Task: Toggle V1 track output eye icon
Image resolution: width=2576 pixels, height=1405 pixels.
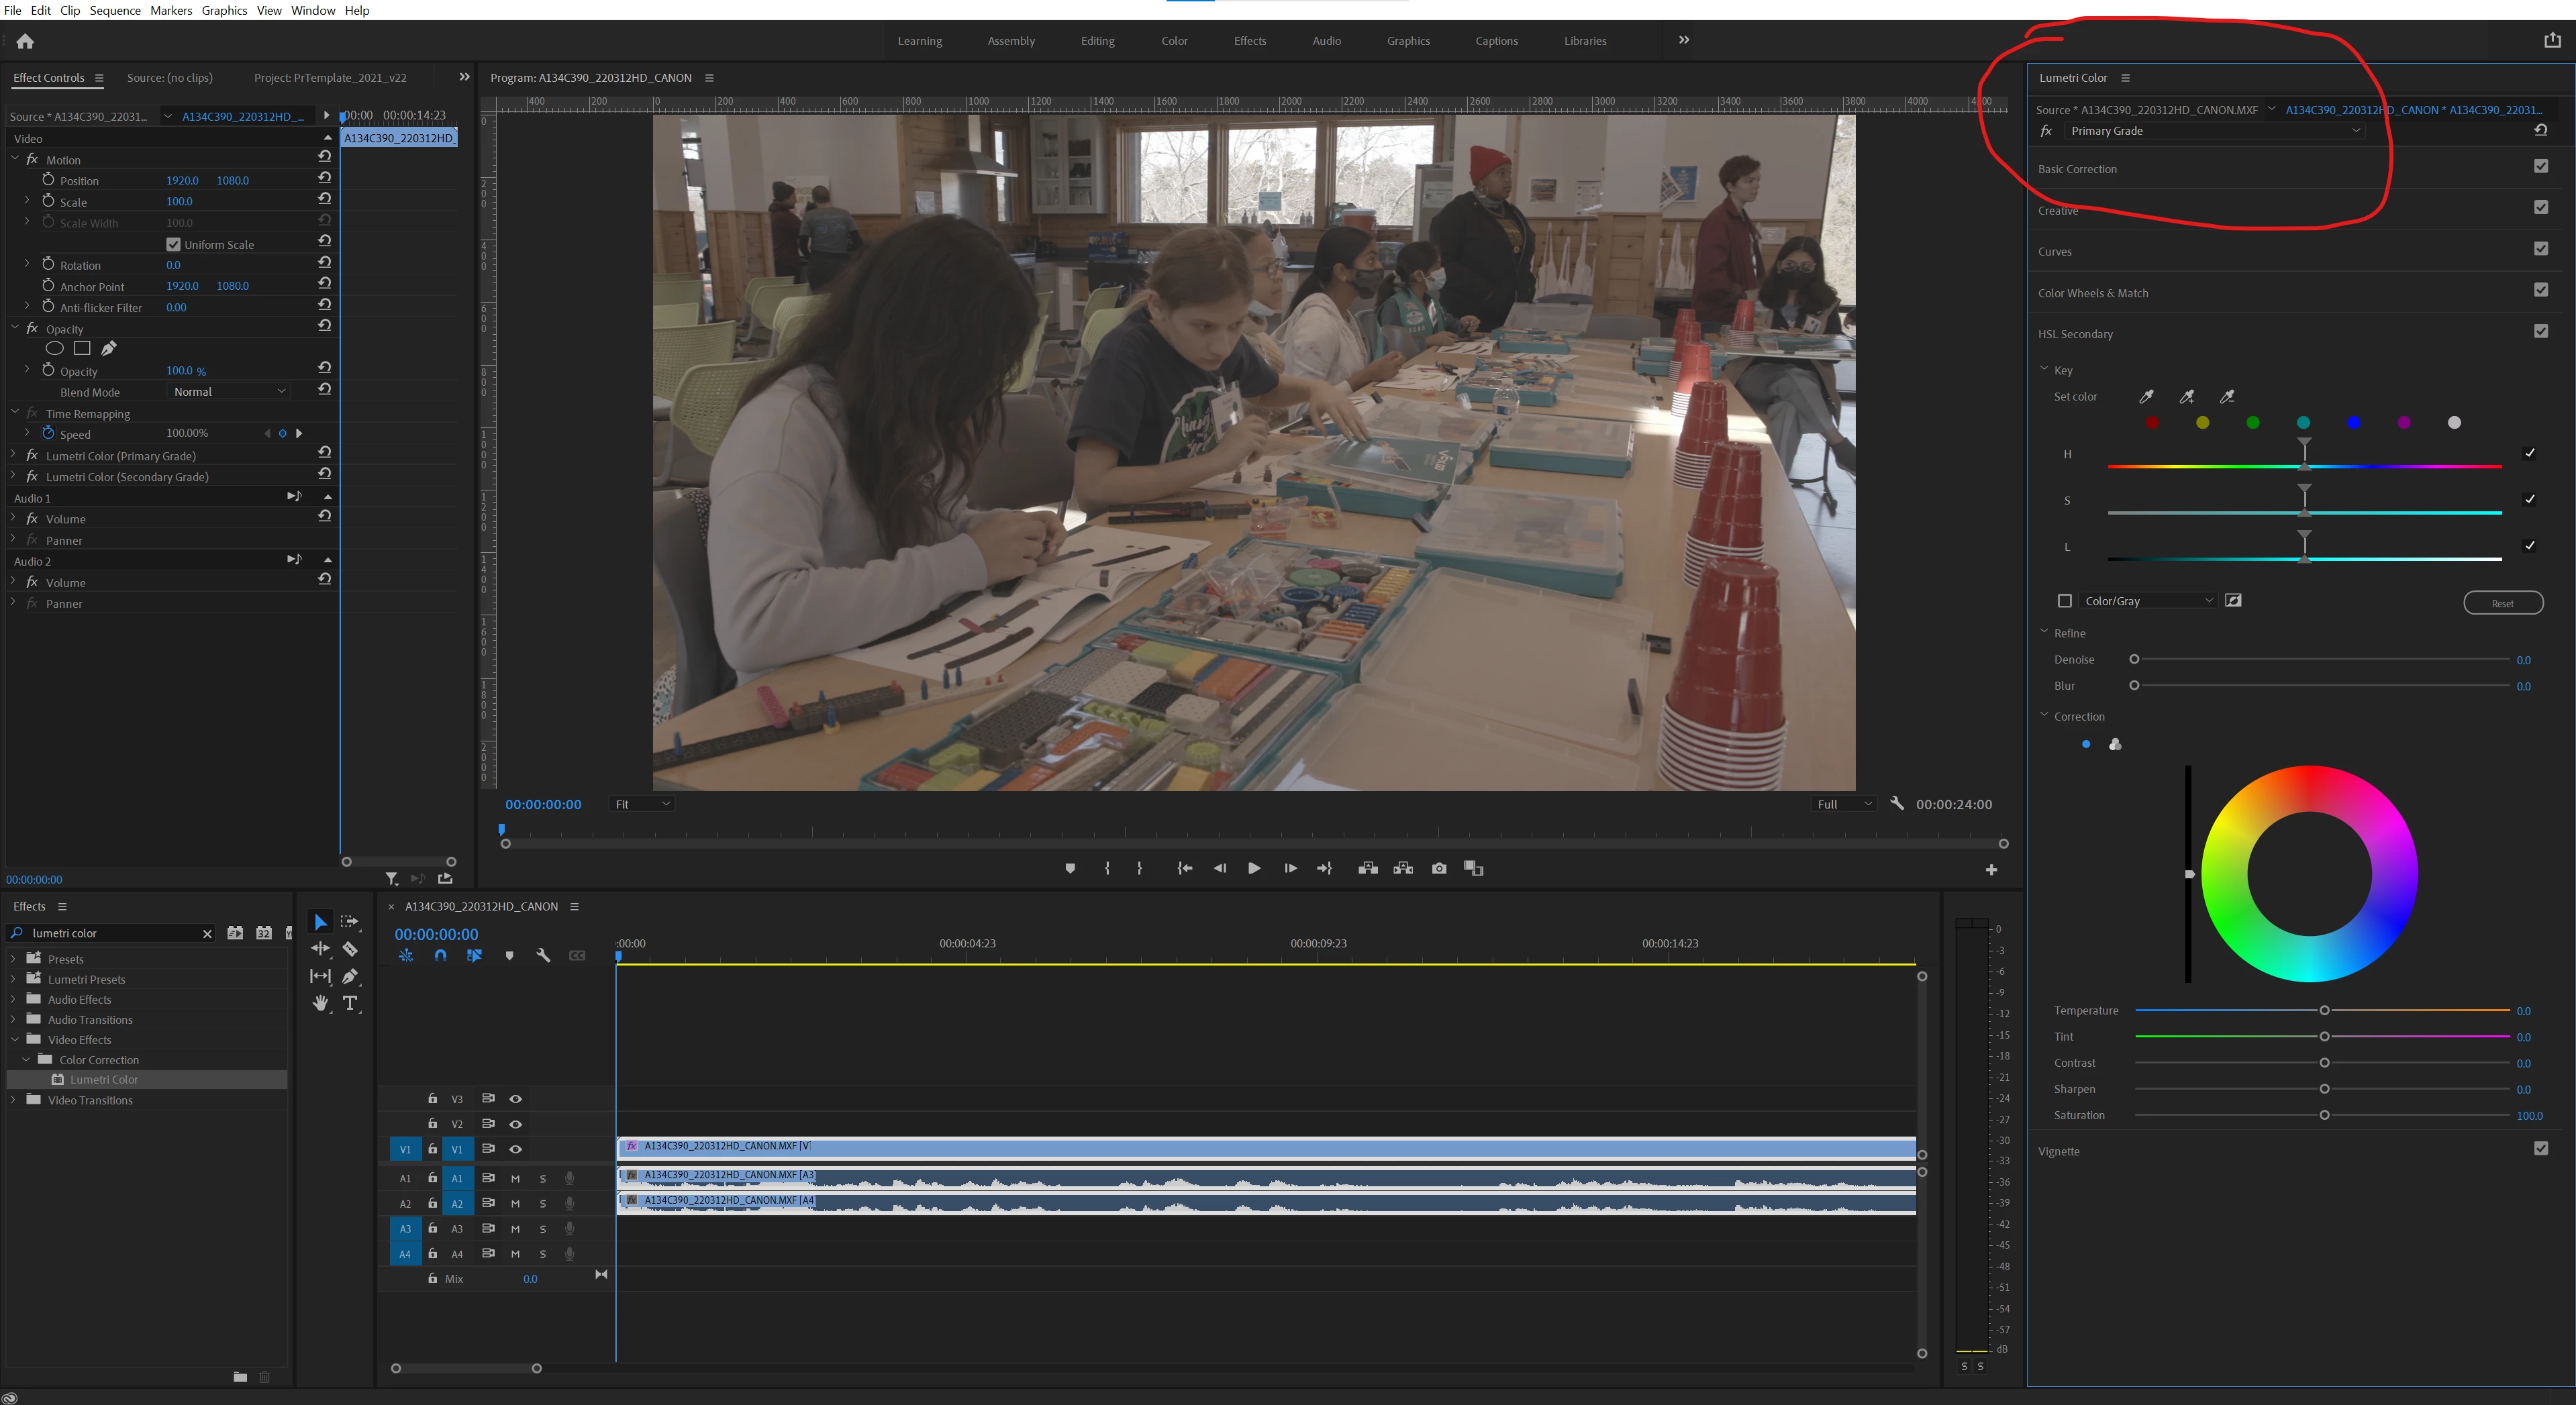Action: coord(516,1149)
